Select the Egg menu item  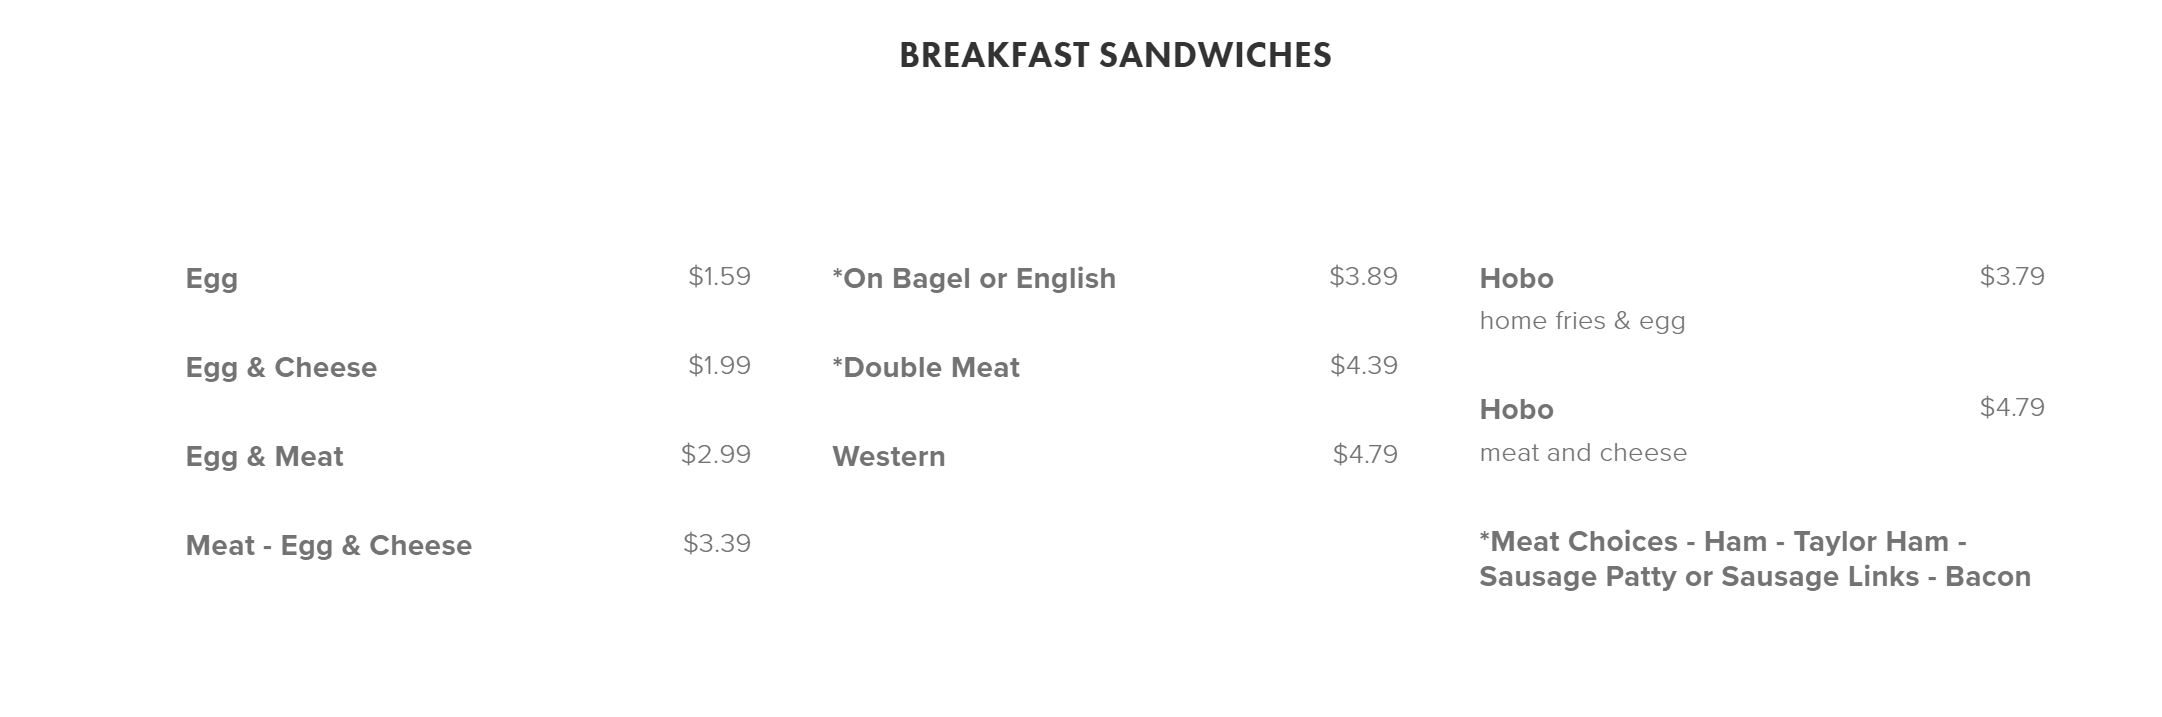[x=212, y=279]
